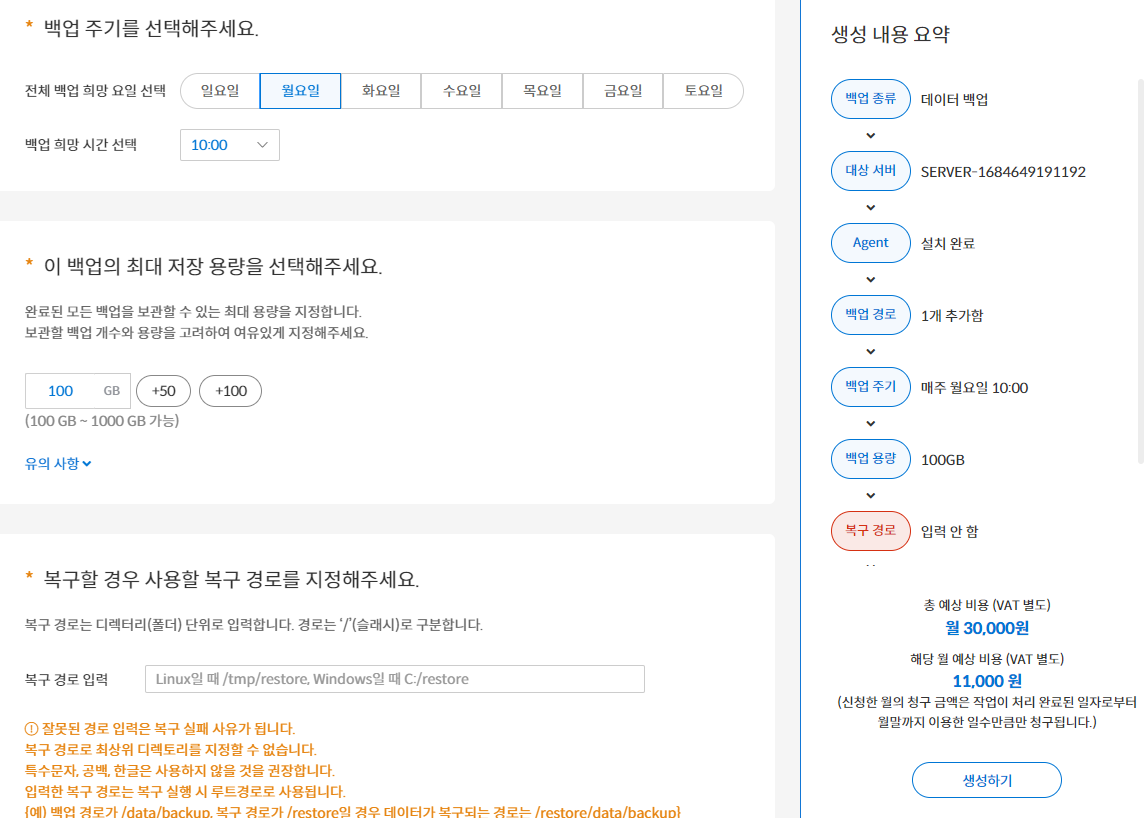
Task: Select the red 복구 경로 summary step
Action: 871,531
